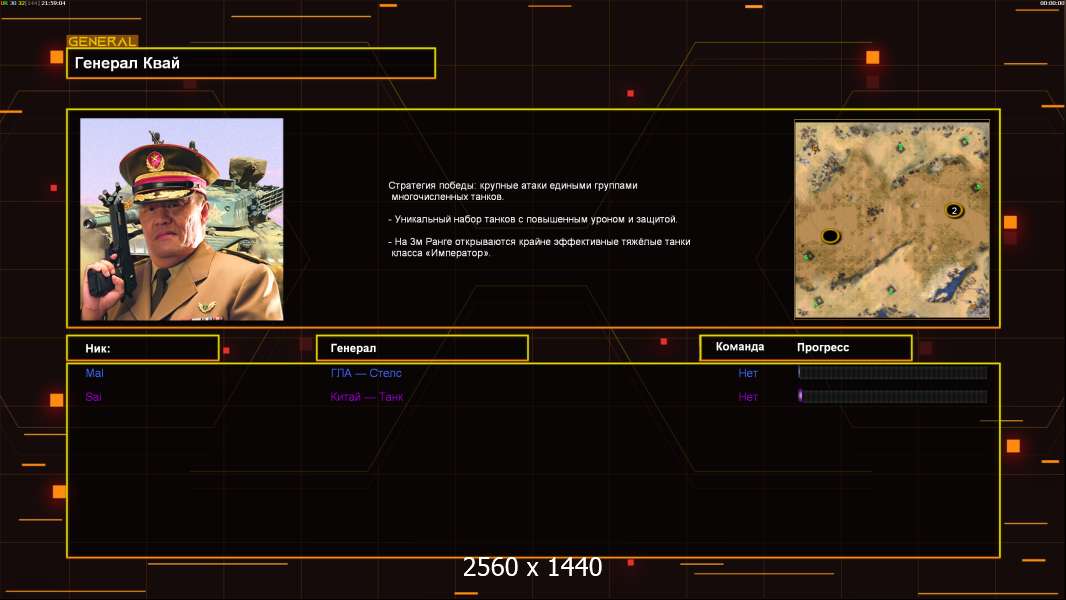Click General Kwai's portrait image

click(182, 219)
